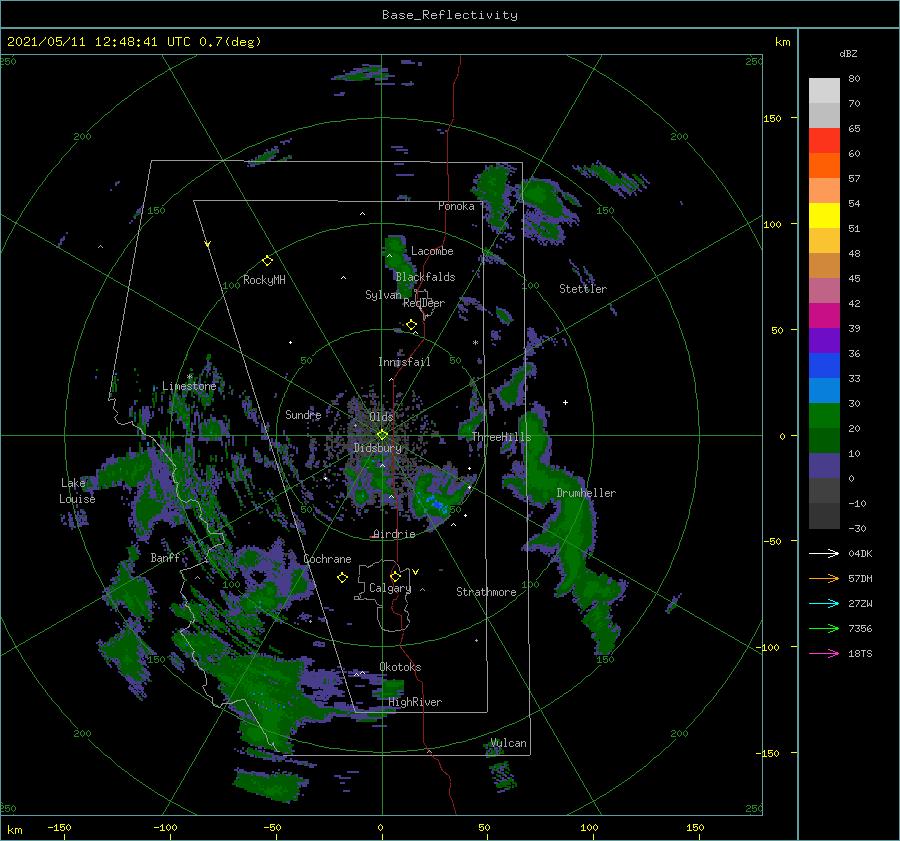Viewport: 900px width, 841px height.
Task: Click the Airdrie city label
Action: point(394,534)
